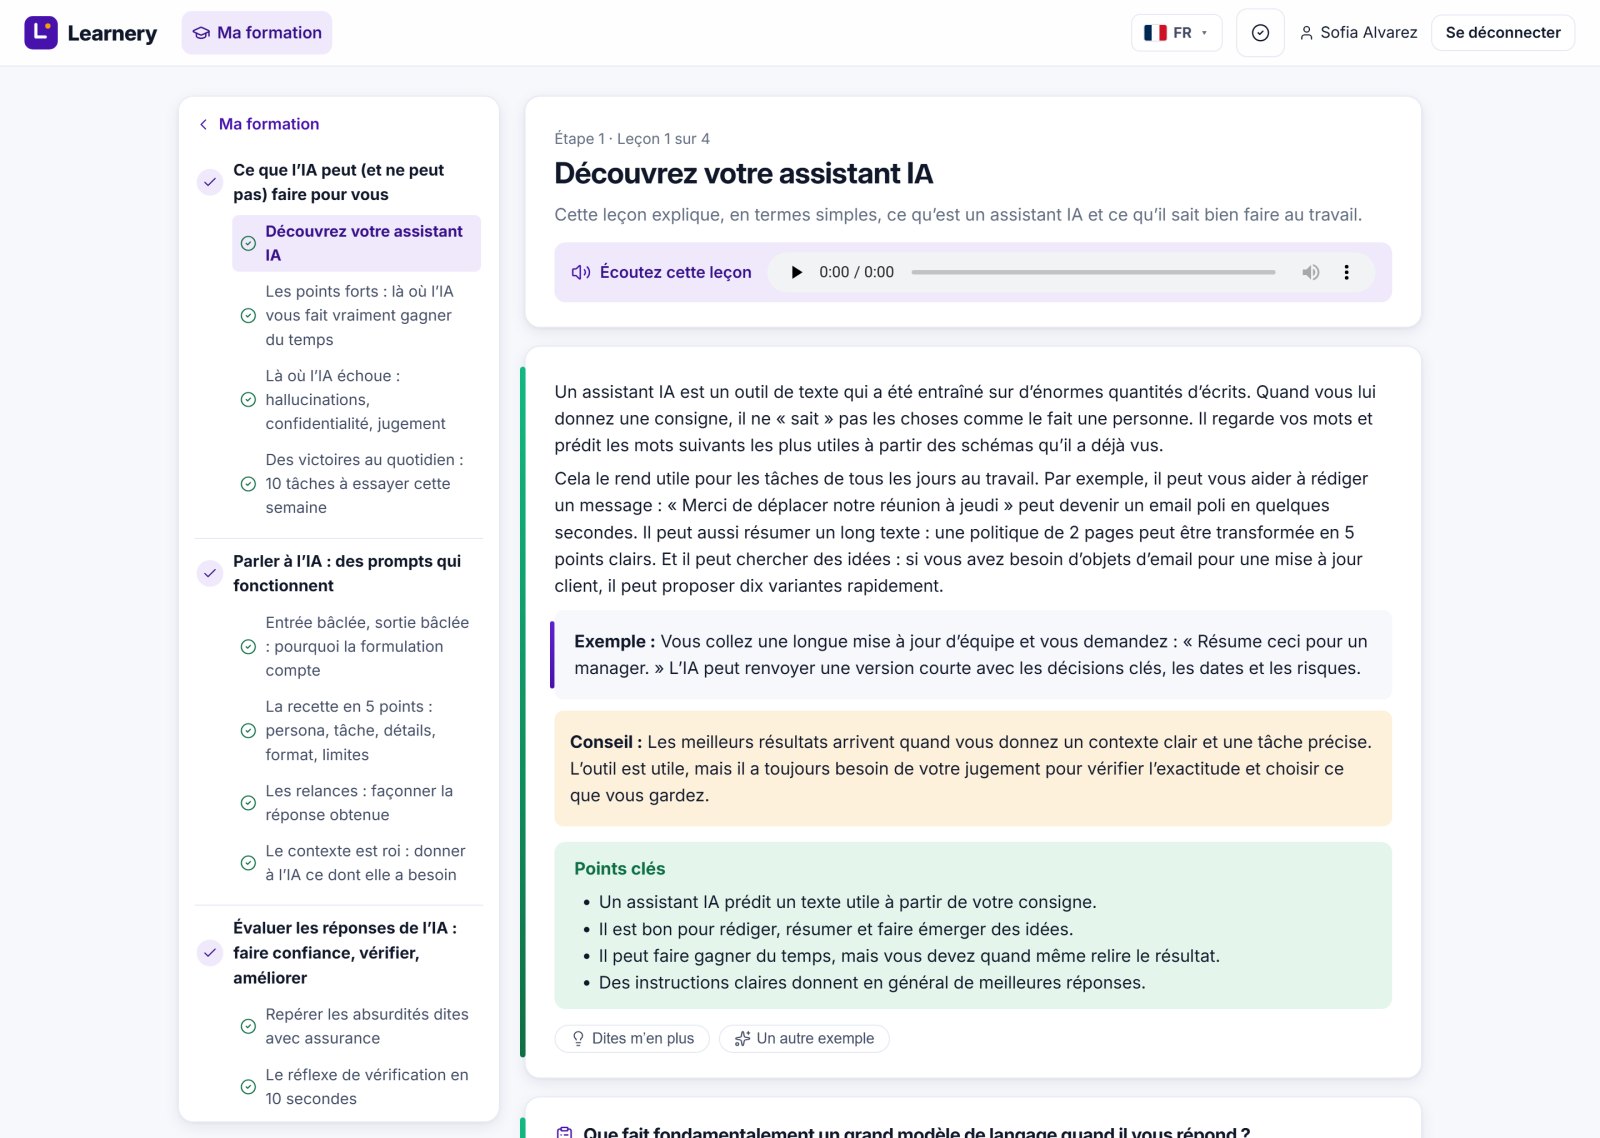Open lesson Des victoires au quotidien

356,484
